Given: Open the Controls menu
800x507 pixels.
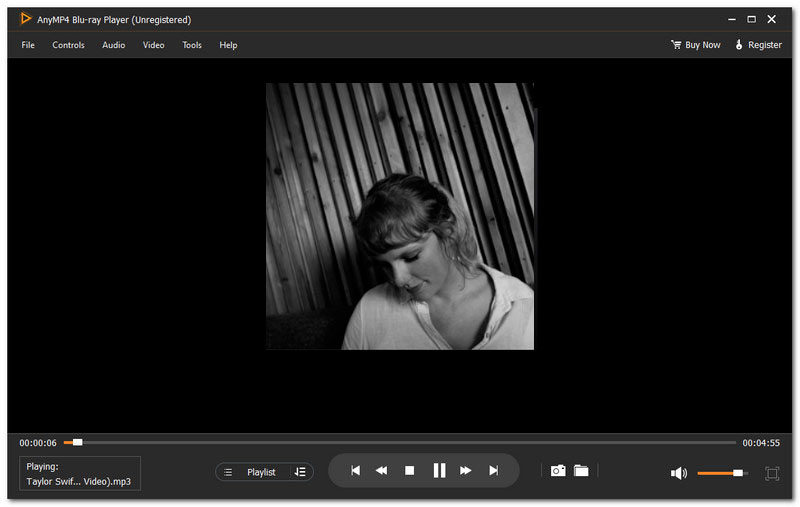Looking at the screenshot, I should point(68,45).
